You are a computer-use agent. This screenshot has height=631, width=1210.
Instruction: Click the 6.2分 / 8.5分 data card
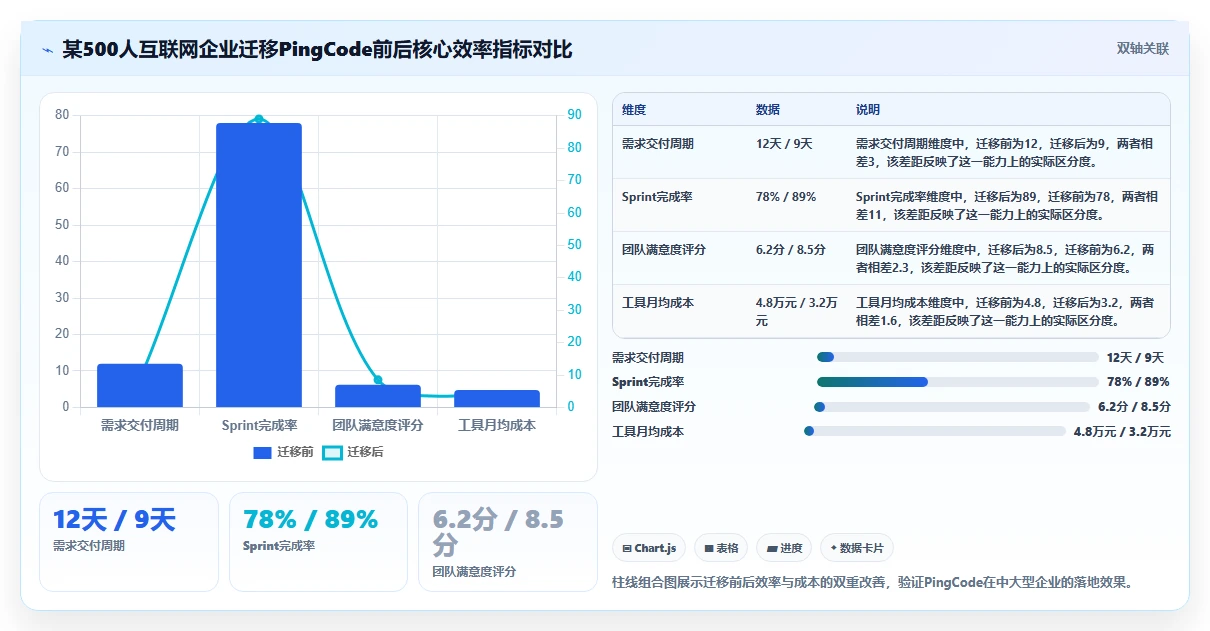(508, 541)
